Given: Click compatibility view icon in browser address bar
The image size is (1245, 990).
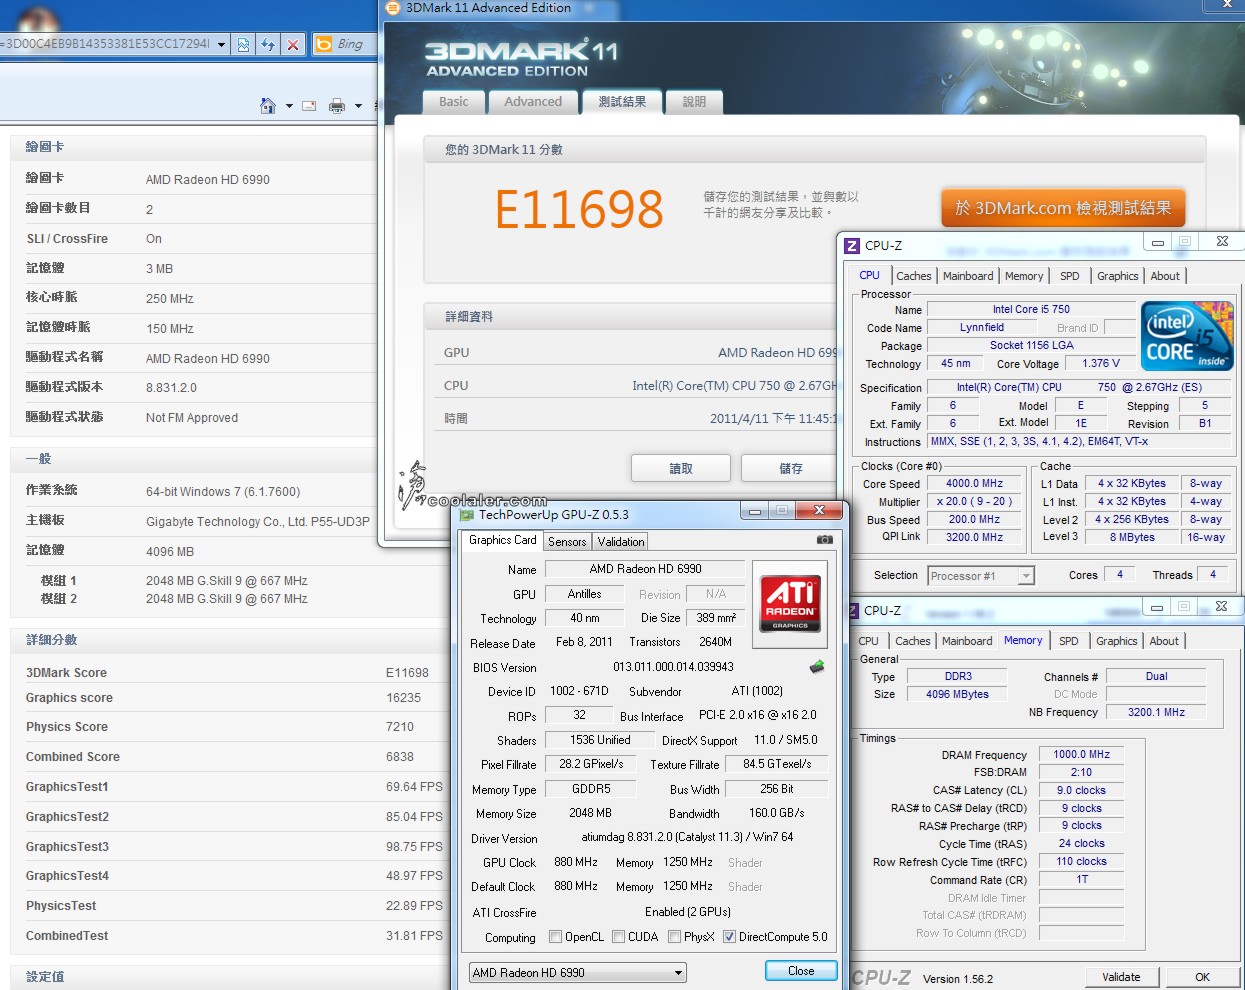Looking at the screenshot, I should [x=243, y=44].
